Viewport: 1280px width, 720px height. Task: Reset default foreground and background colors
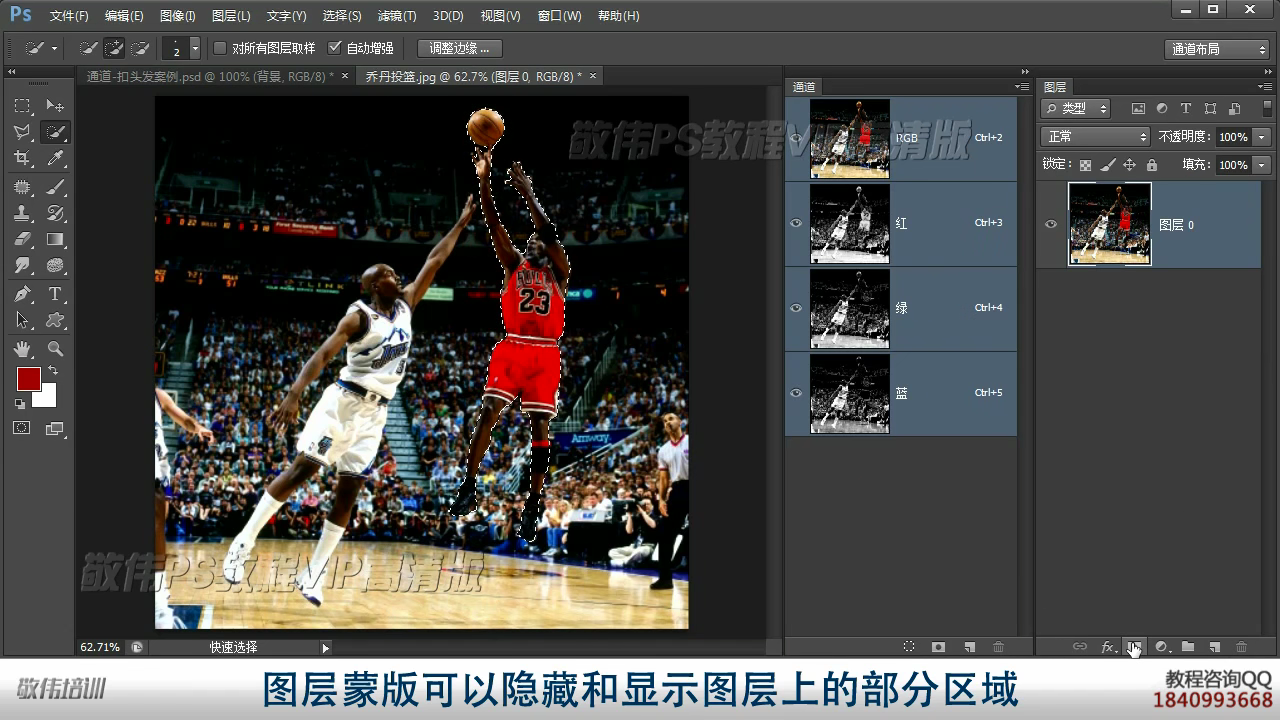point(20,404)
